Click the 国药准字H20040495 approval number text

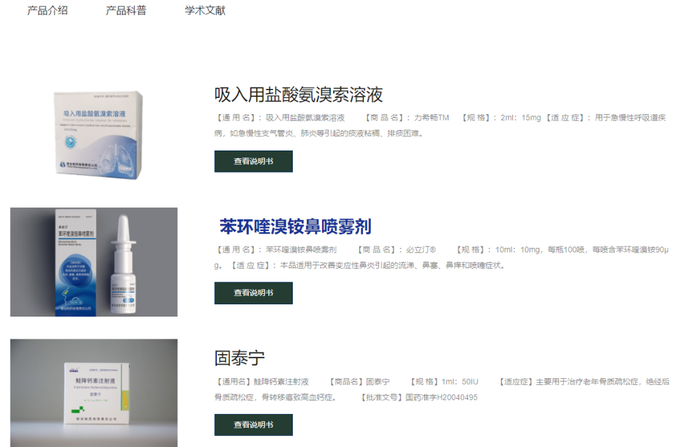point(441,397)
